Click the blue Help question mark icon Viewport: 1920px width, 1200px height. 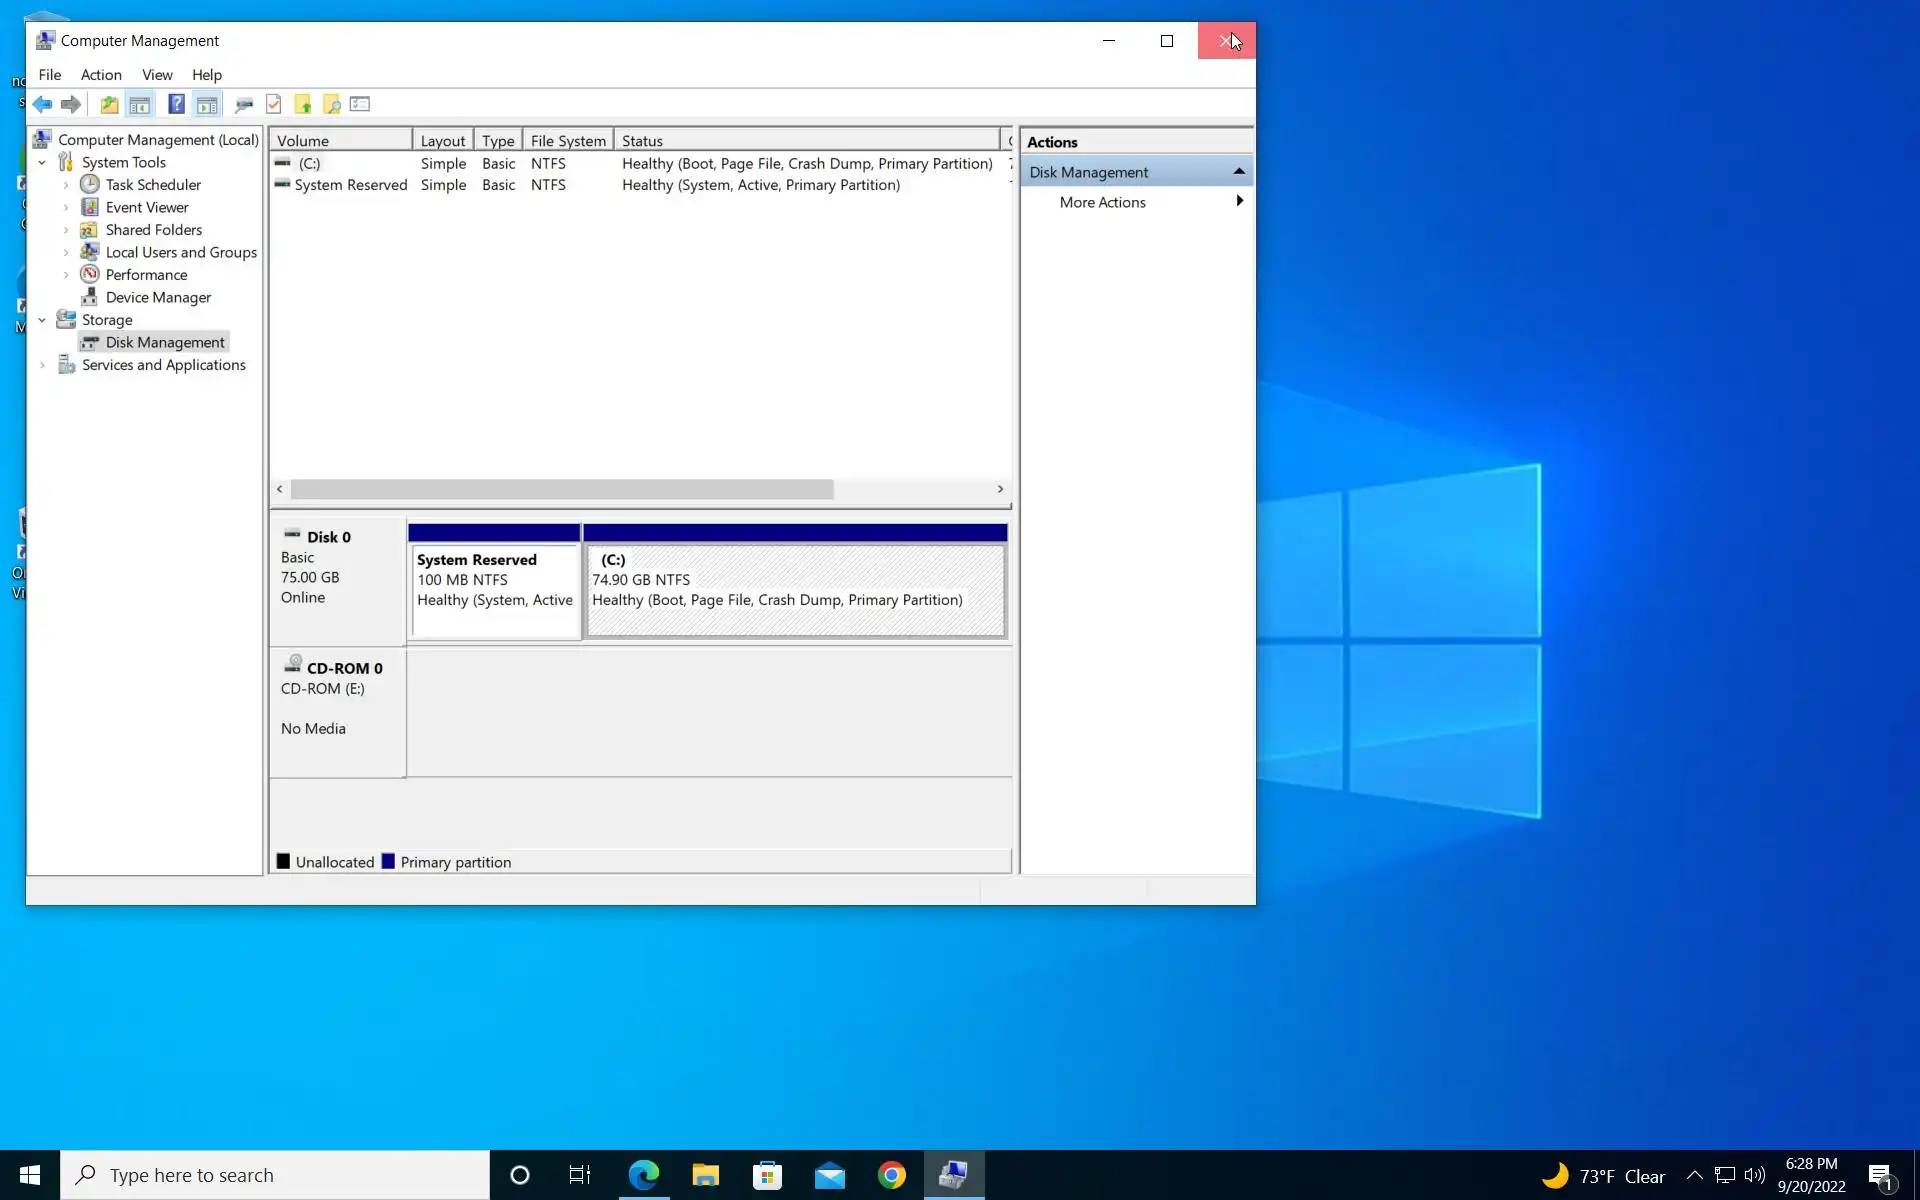tap(176, 104)
